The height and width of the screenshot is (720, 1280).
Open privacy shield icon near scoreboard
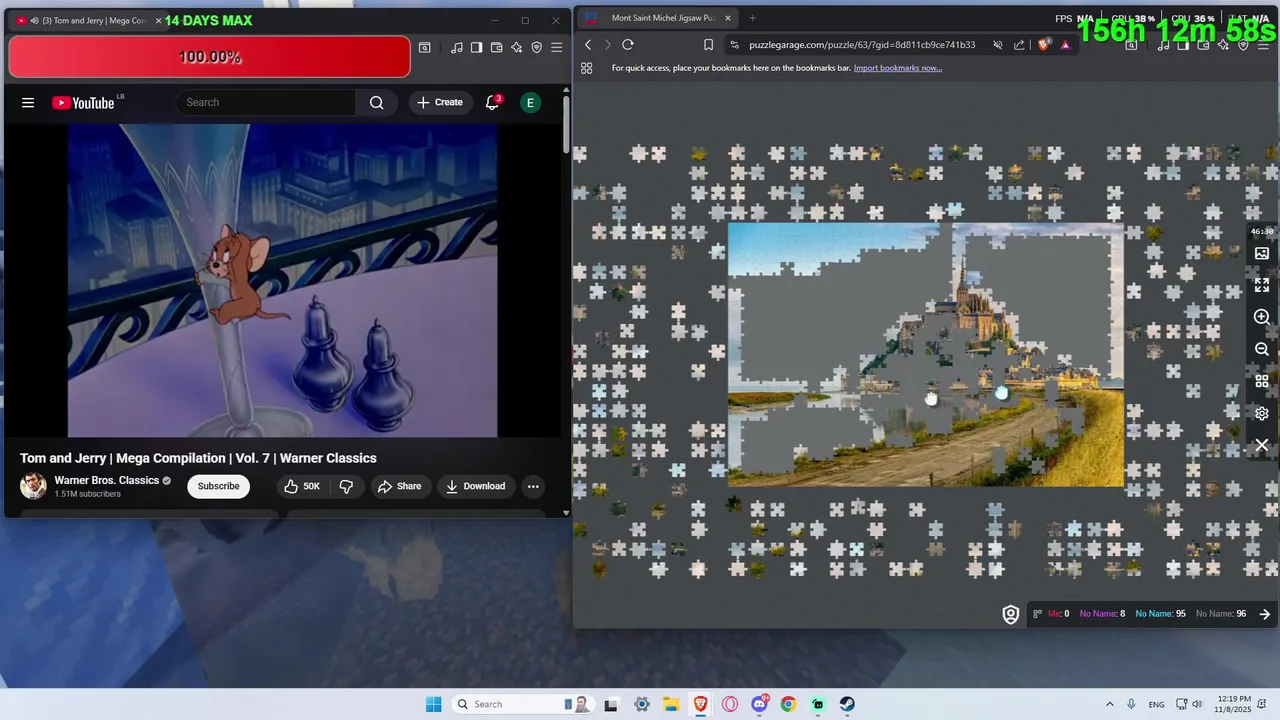coord(1011,614)
